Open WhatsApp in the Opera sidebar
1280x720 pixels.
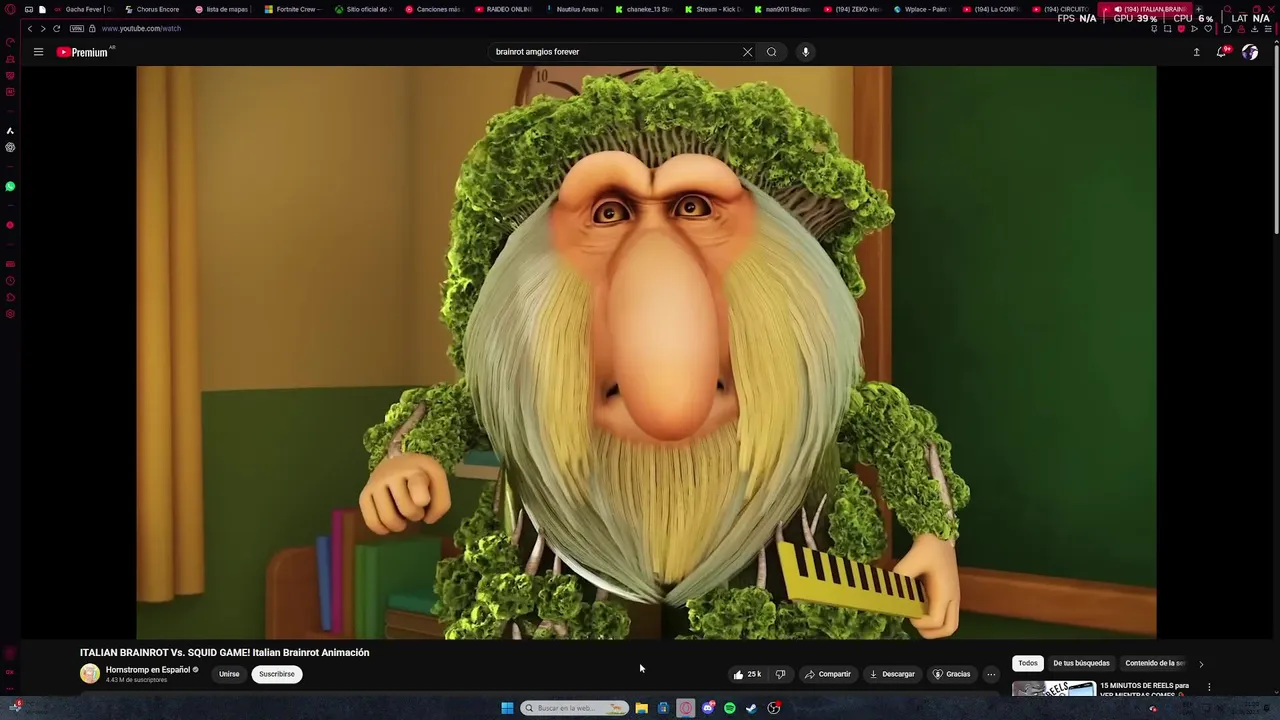tap(10, 187)
